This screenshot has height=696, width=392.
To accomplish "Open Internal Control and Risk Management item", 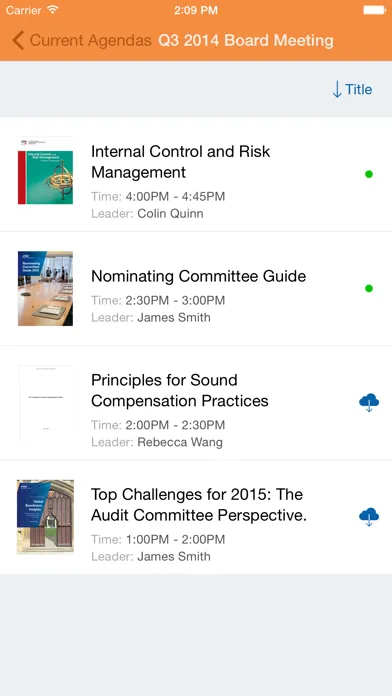I will tap(196, 174).
